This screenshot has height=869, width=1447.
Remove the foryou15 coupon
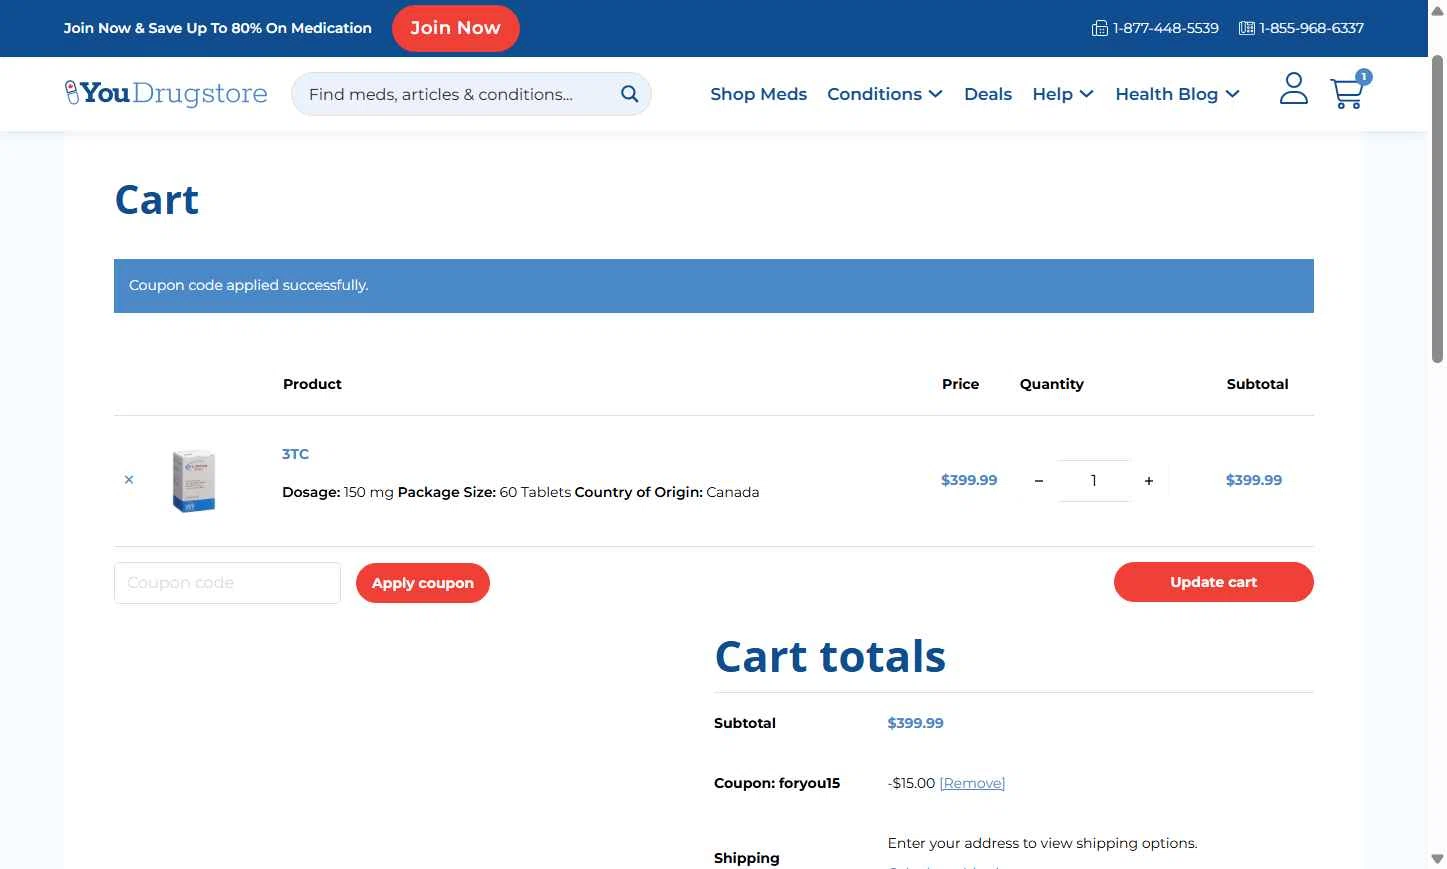[x=972, y=783]
